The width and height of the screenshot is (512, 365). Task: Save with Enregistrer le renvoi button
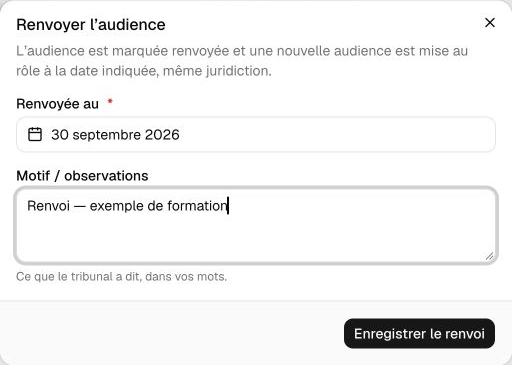[x=419, y=334]
